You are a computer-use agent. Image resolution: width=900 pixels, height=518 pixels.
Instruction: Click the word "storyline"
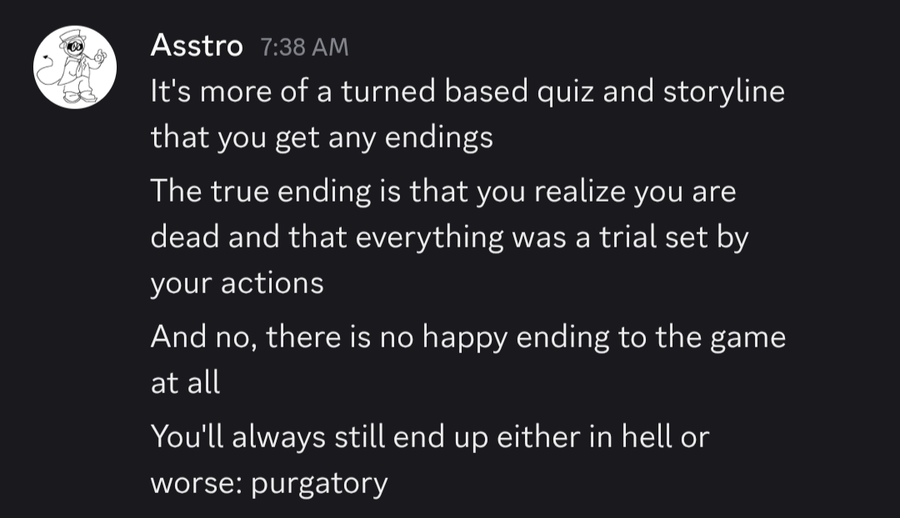coord(724,92)
